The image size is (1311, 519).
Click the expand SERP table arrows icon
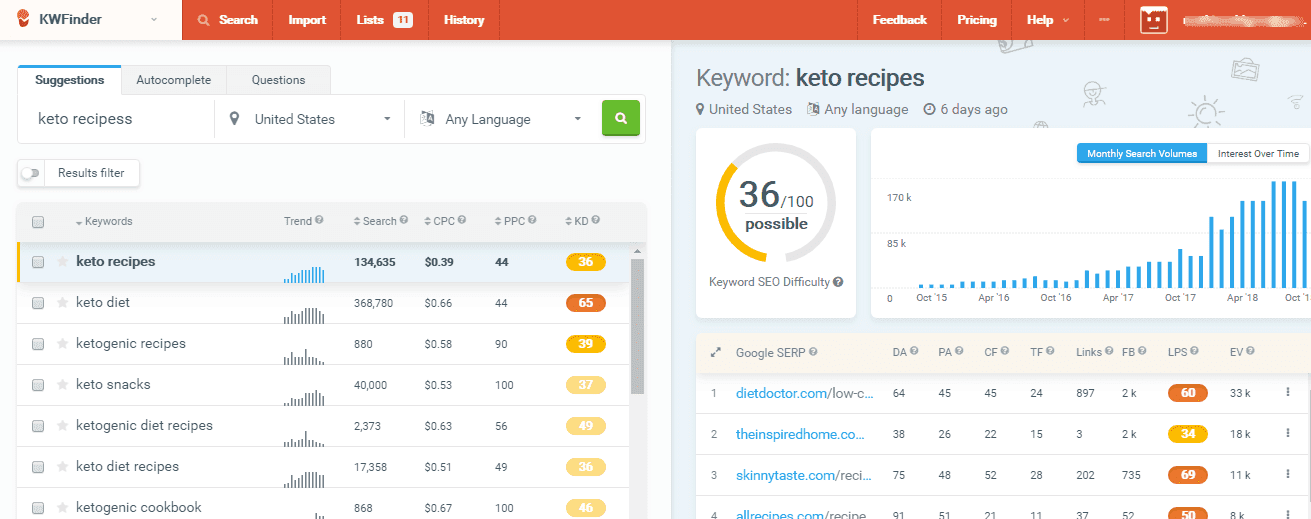(x=715, y=353)
